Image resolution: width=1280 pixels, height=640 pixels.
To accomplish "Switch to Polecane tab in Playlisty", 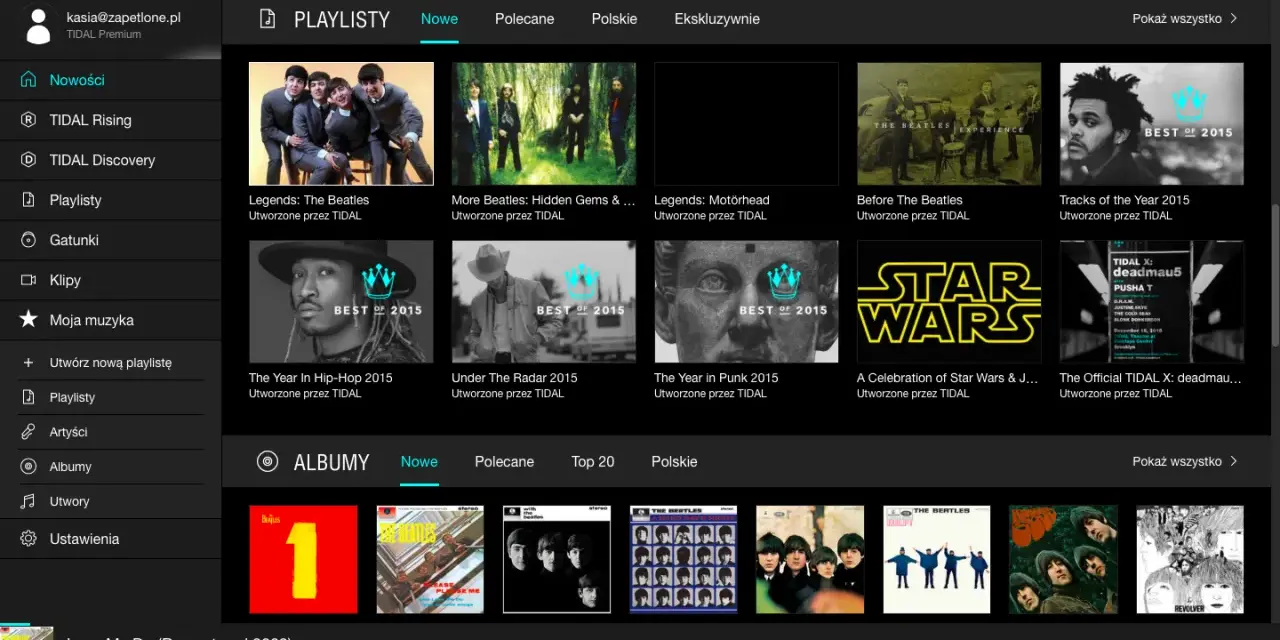I will (x=524, y=19).
